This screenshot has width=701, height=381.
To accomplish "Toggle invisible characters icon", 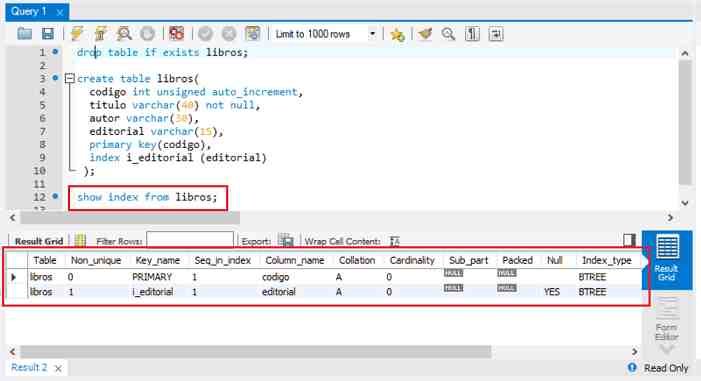I will (x=472, y=34).
